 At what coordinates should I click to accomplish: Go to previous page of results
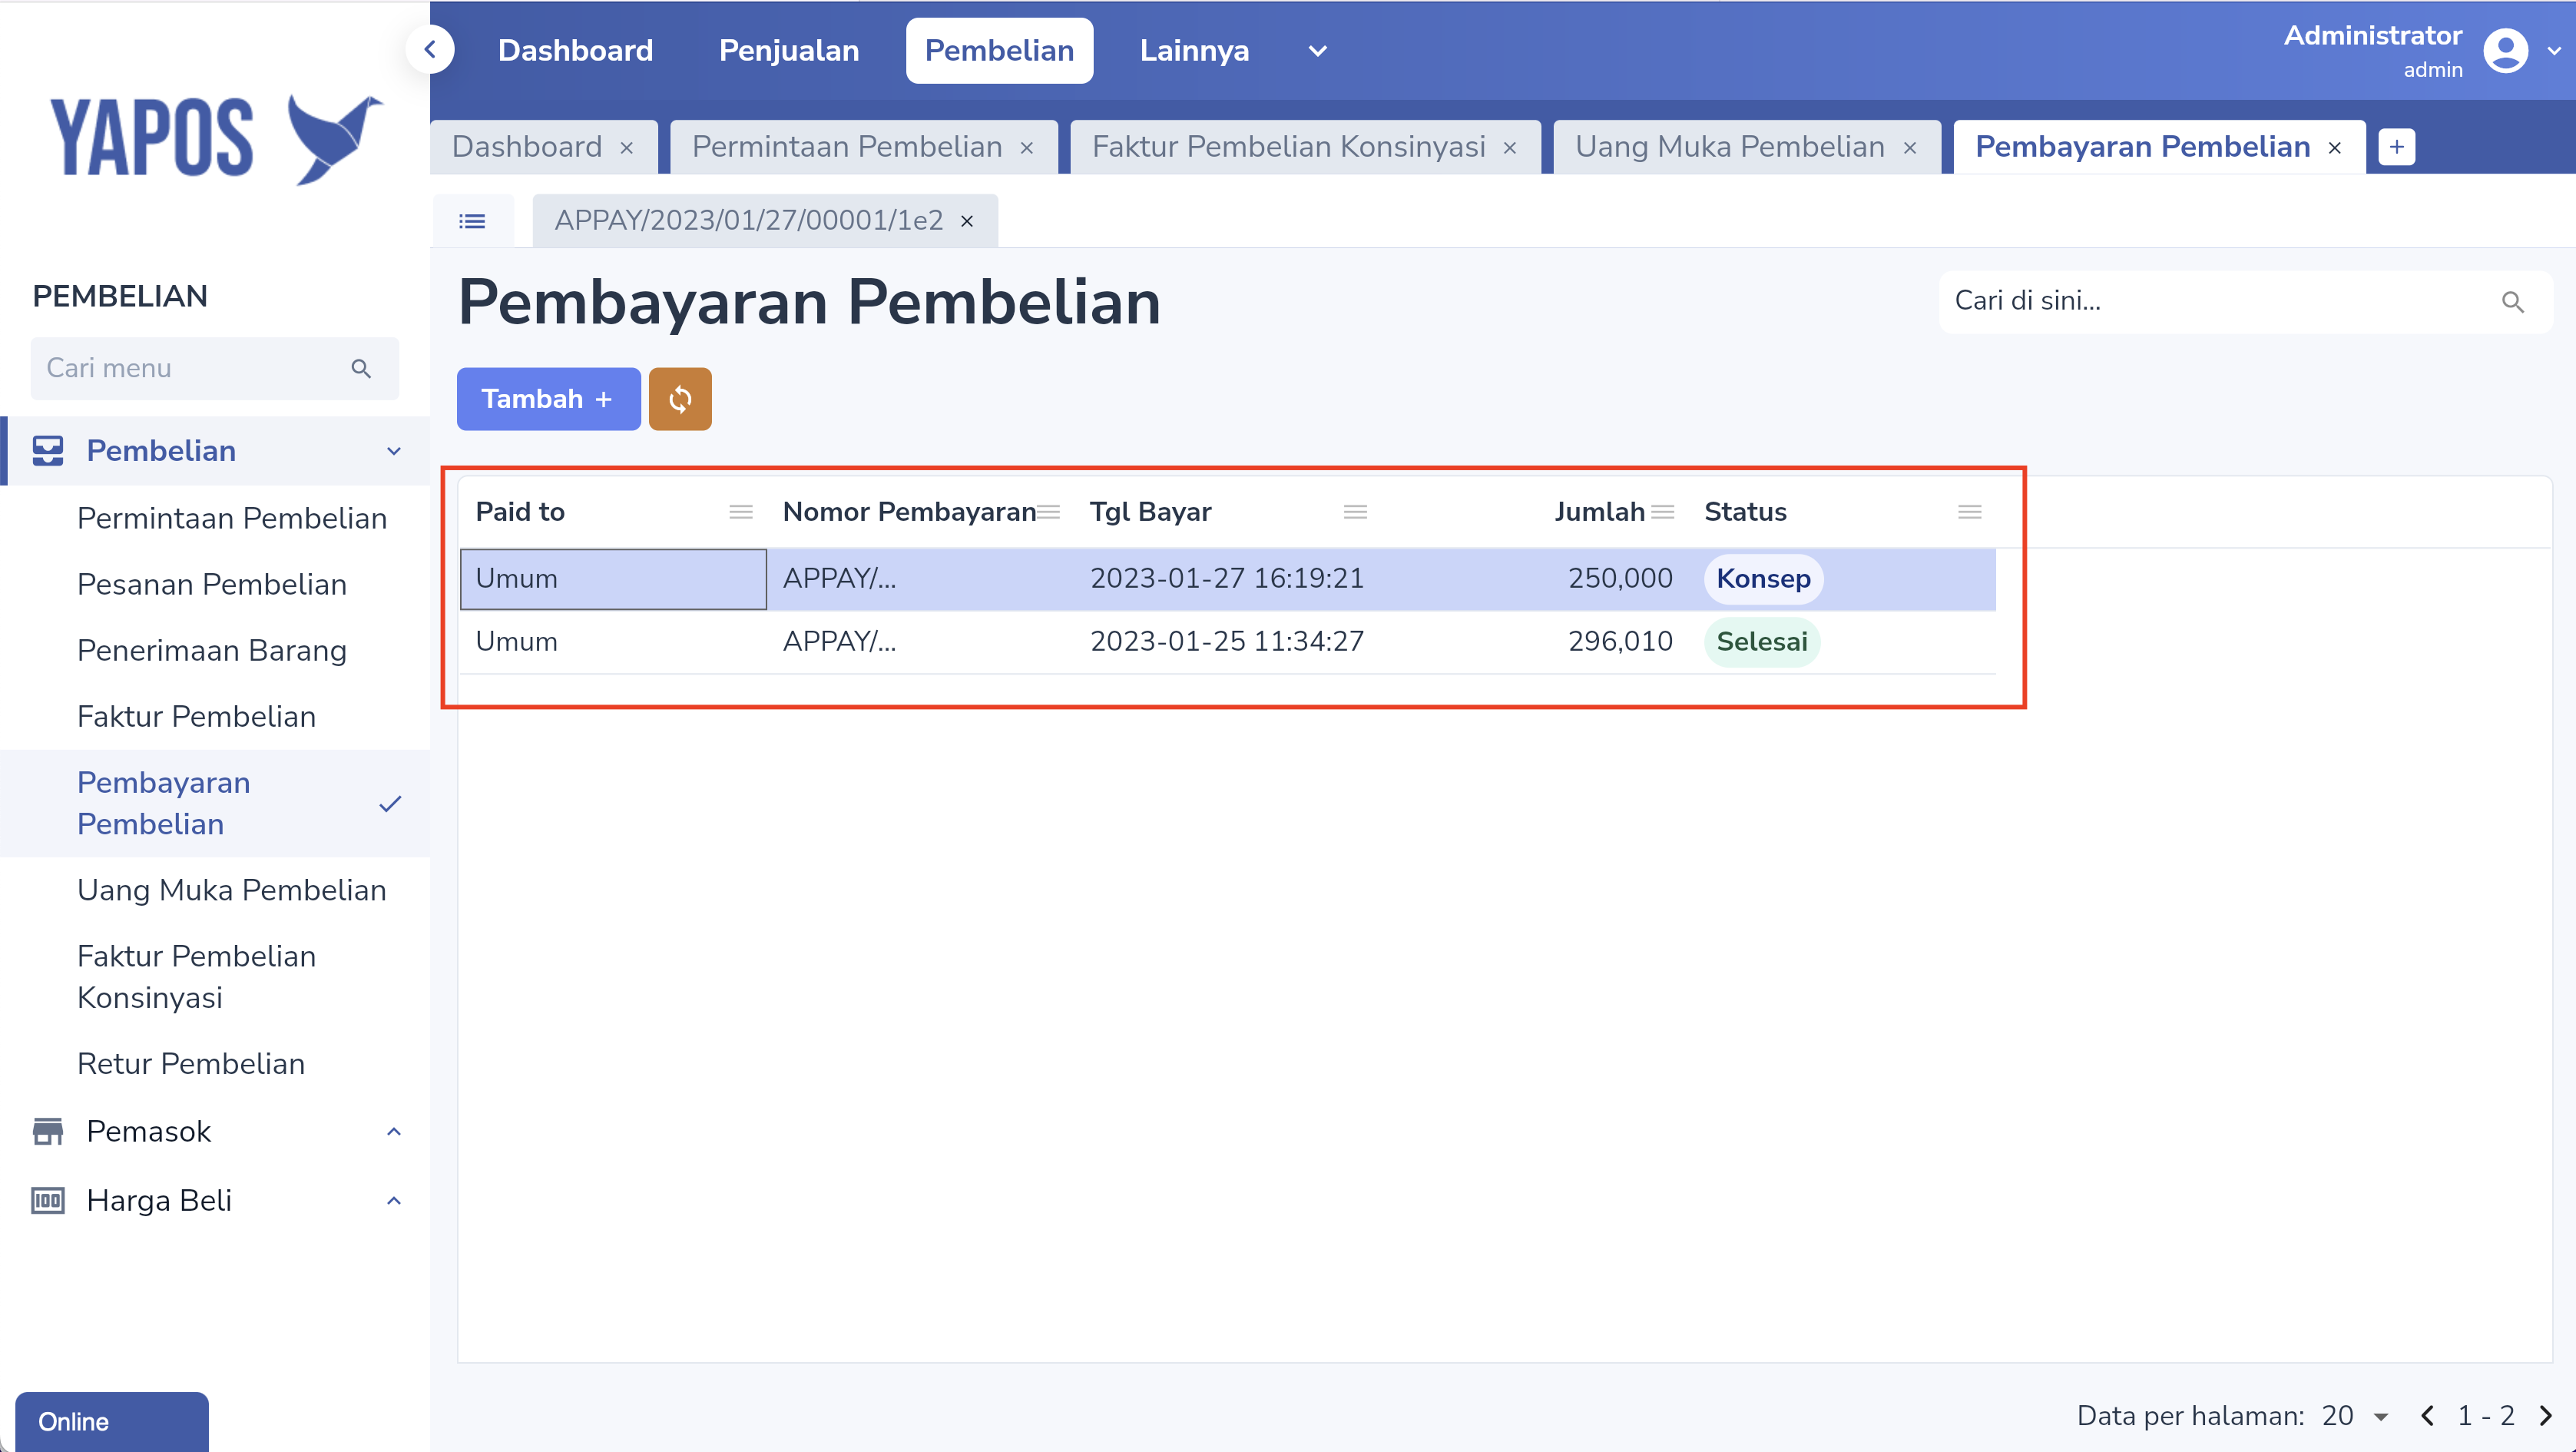point(2427,1416)
